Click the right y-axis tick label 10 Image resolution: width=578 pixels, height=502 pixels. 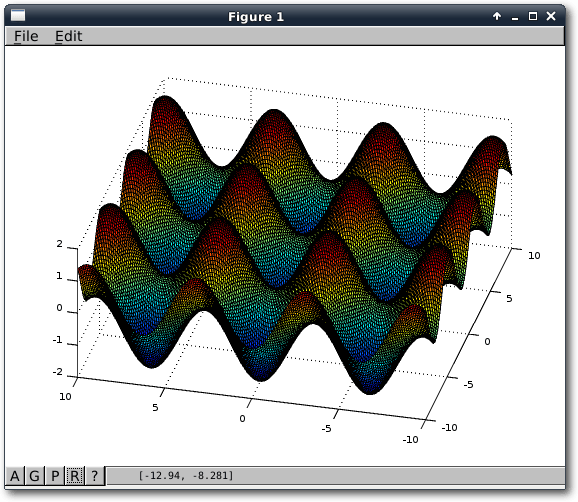point(534,255)
